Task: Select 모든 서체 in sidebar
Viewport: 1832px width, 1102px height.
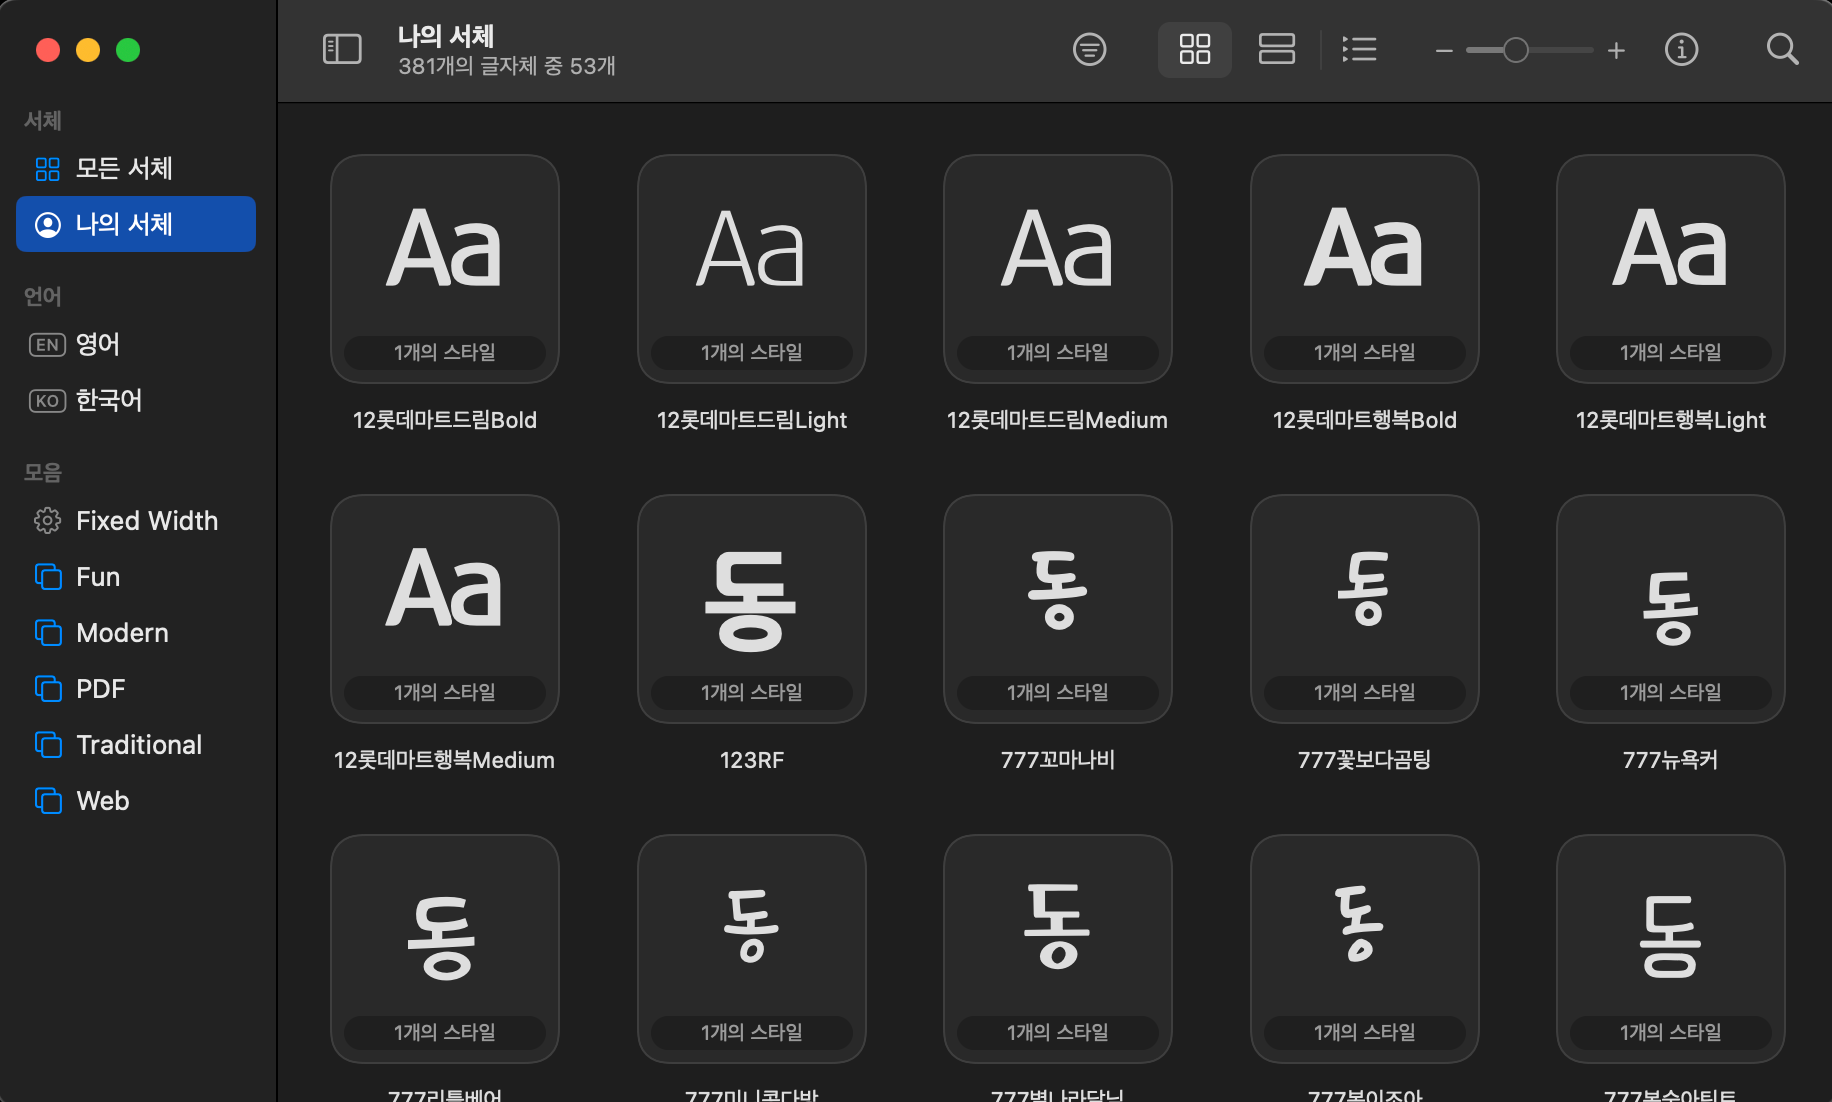Action: point(136,168)
